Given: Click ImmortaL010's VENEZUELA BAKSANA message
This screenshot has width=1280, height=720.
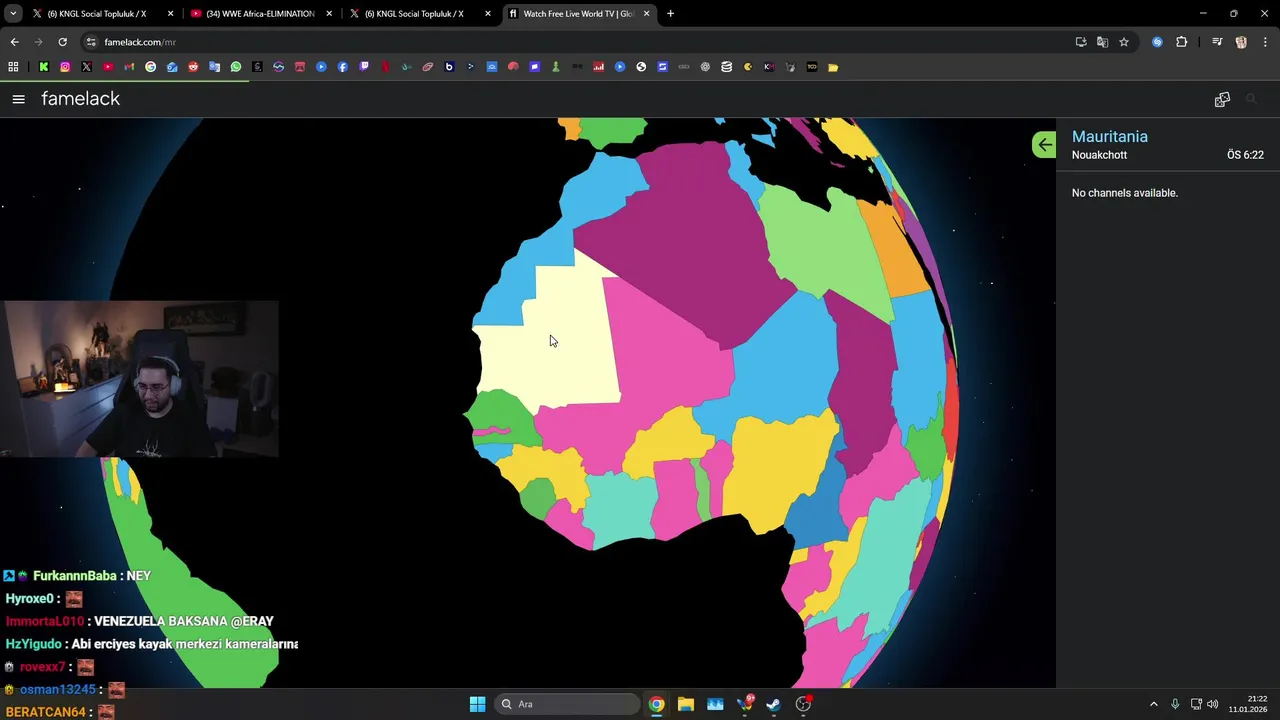Looking at the screenshot, I should (x=140, y=621).
